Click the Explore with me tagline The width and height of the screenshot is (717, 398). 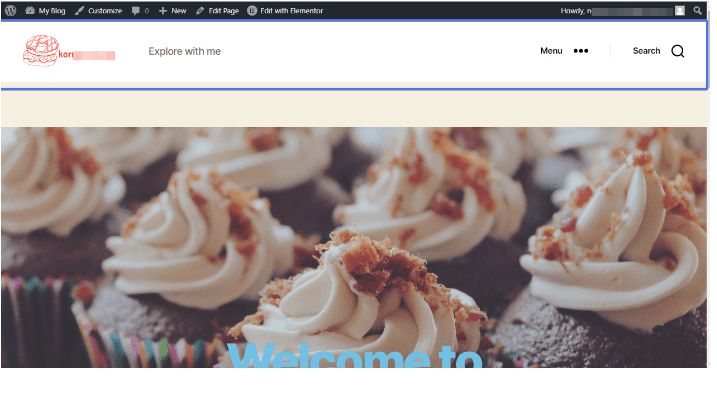(184, 51)
